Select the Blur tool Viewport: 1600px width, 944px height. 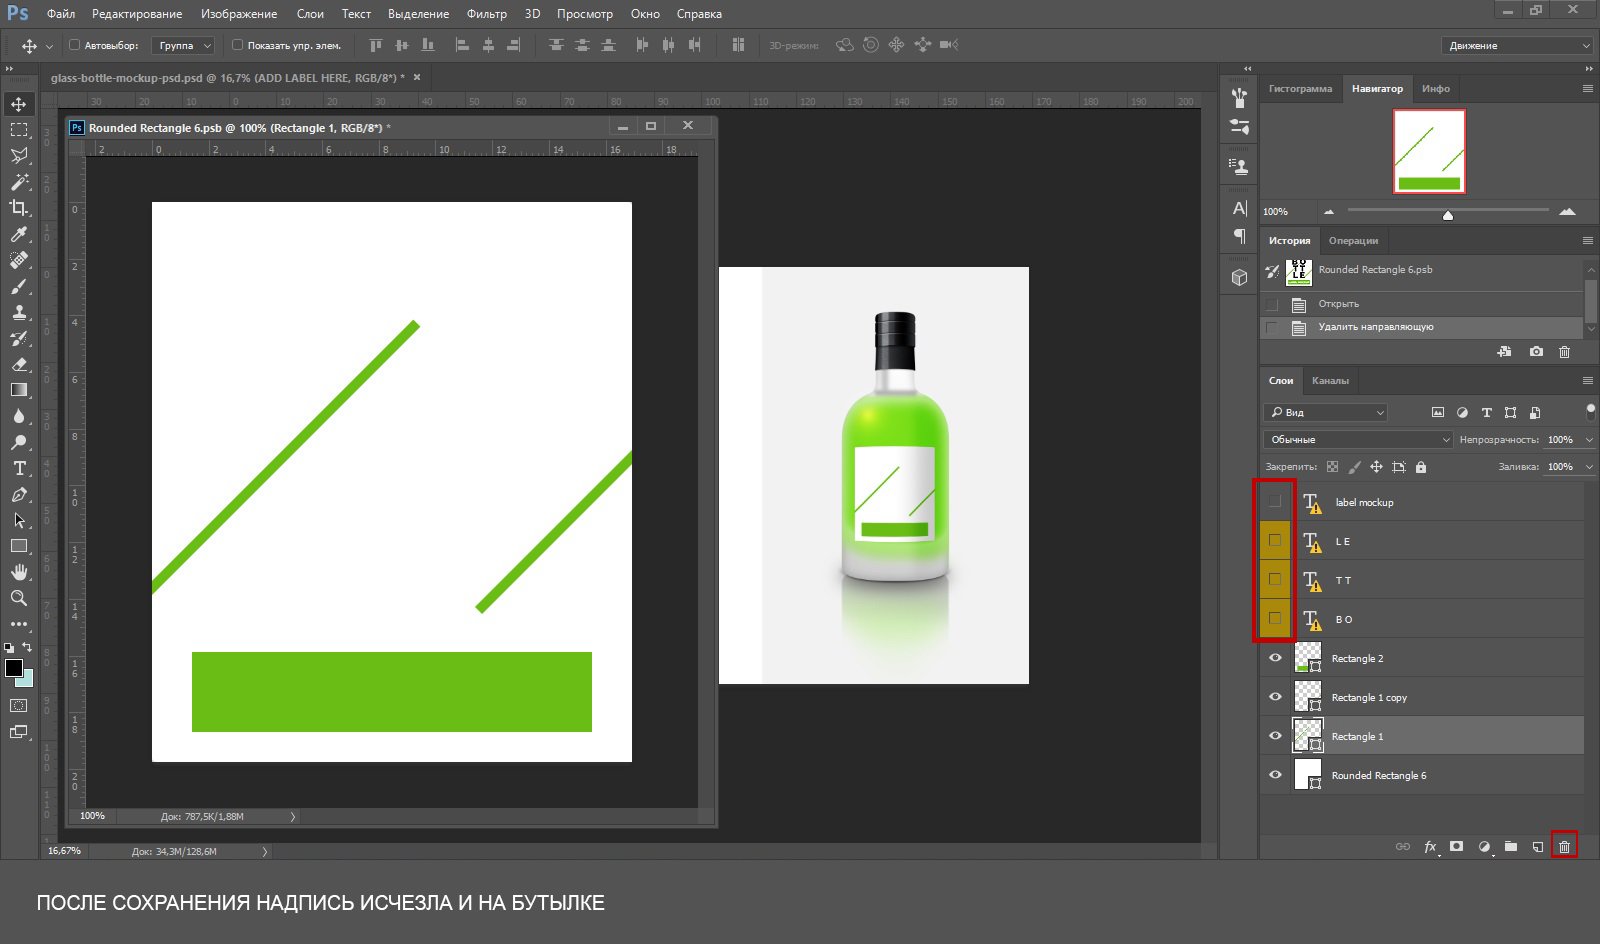point(19,416)
